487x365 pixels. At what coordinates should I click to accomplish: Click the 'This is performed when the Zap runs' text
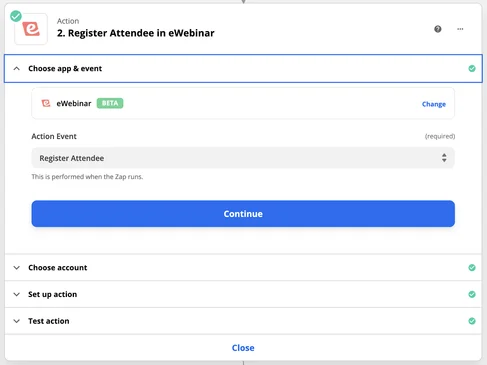87,177
